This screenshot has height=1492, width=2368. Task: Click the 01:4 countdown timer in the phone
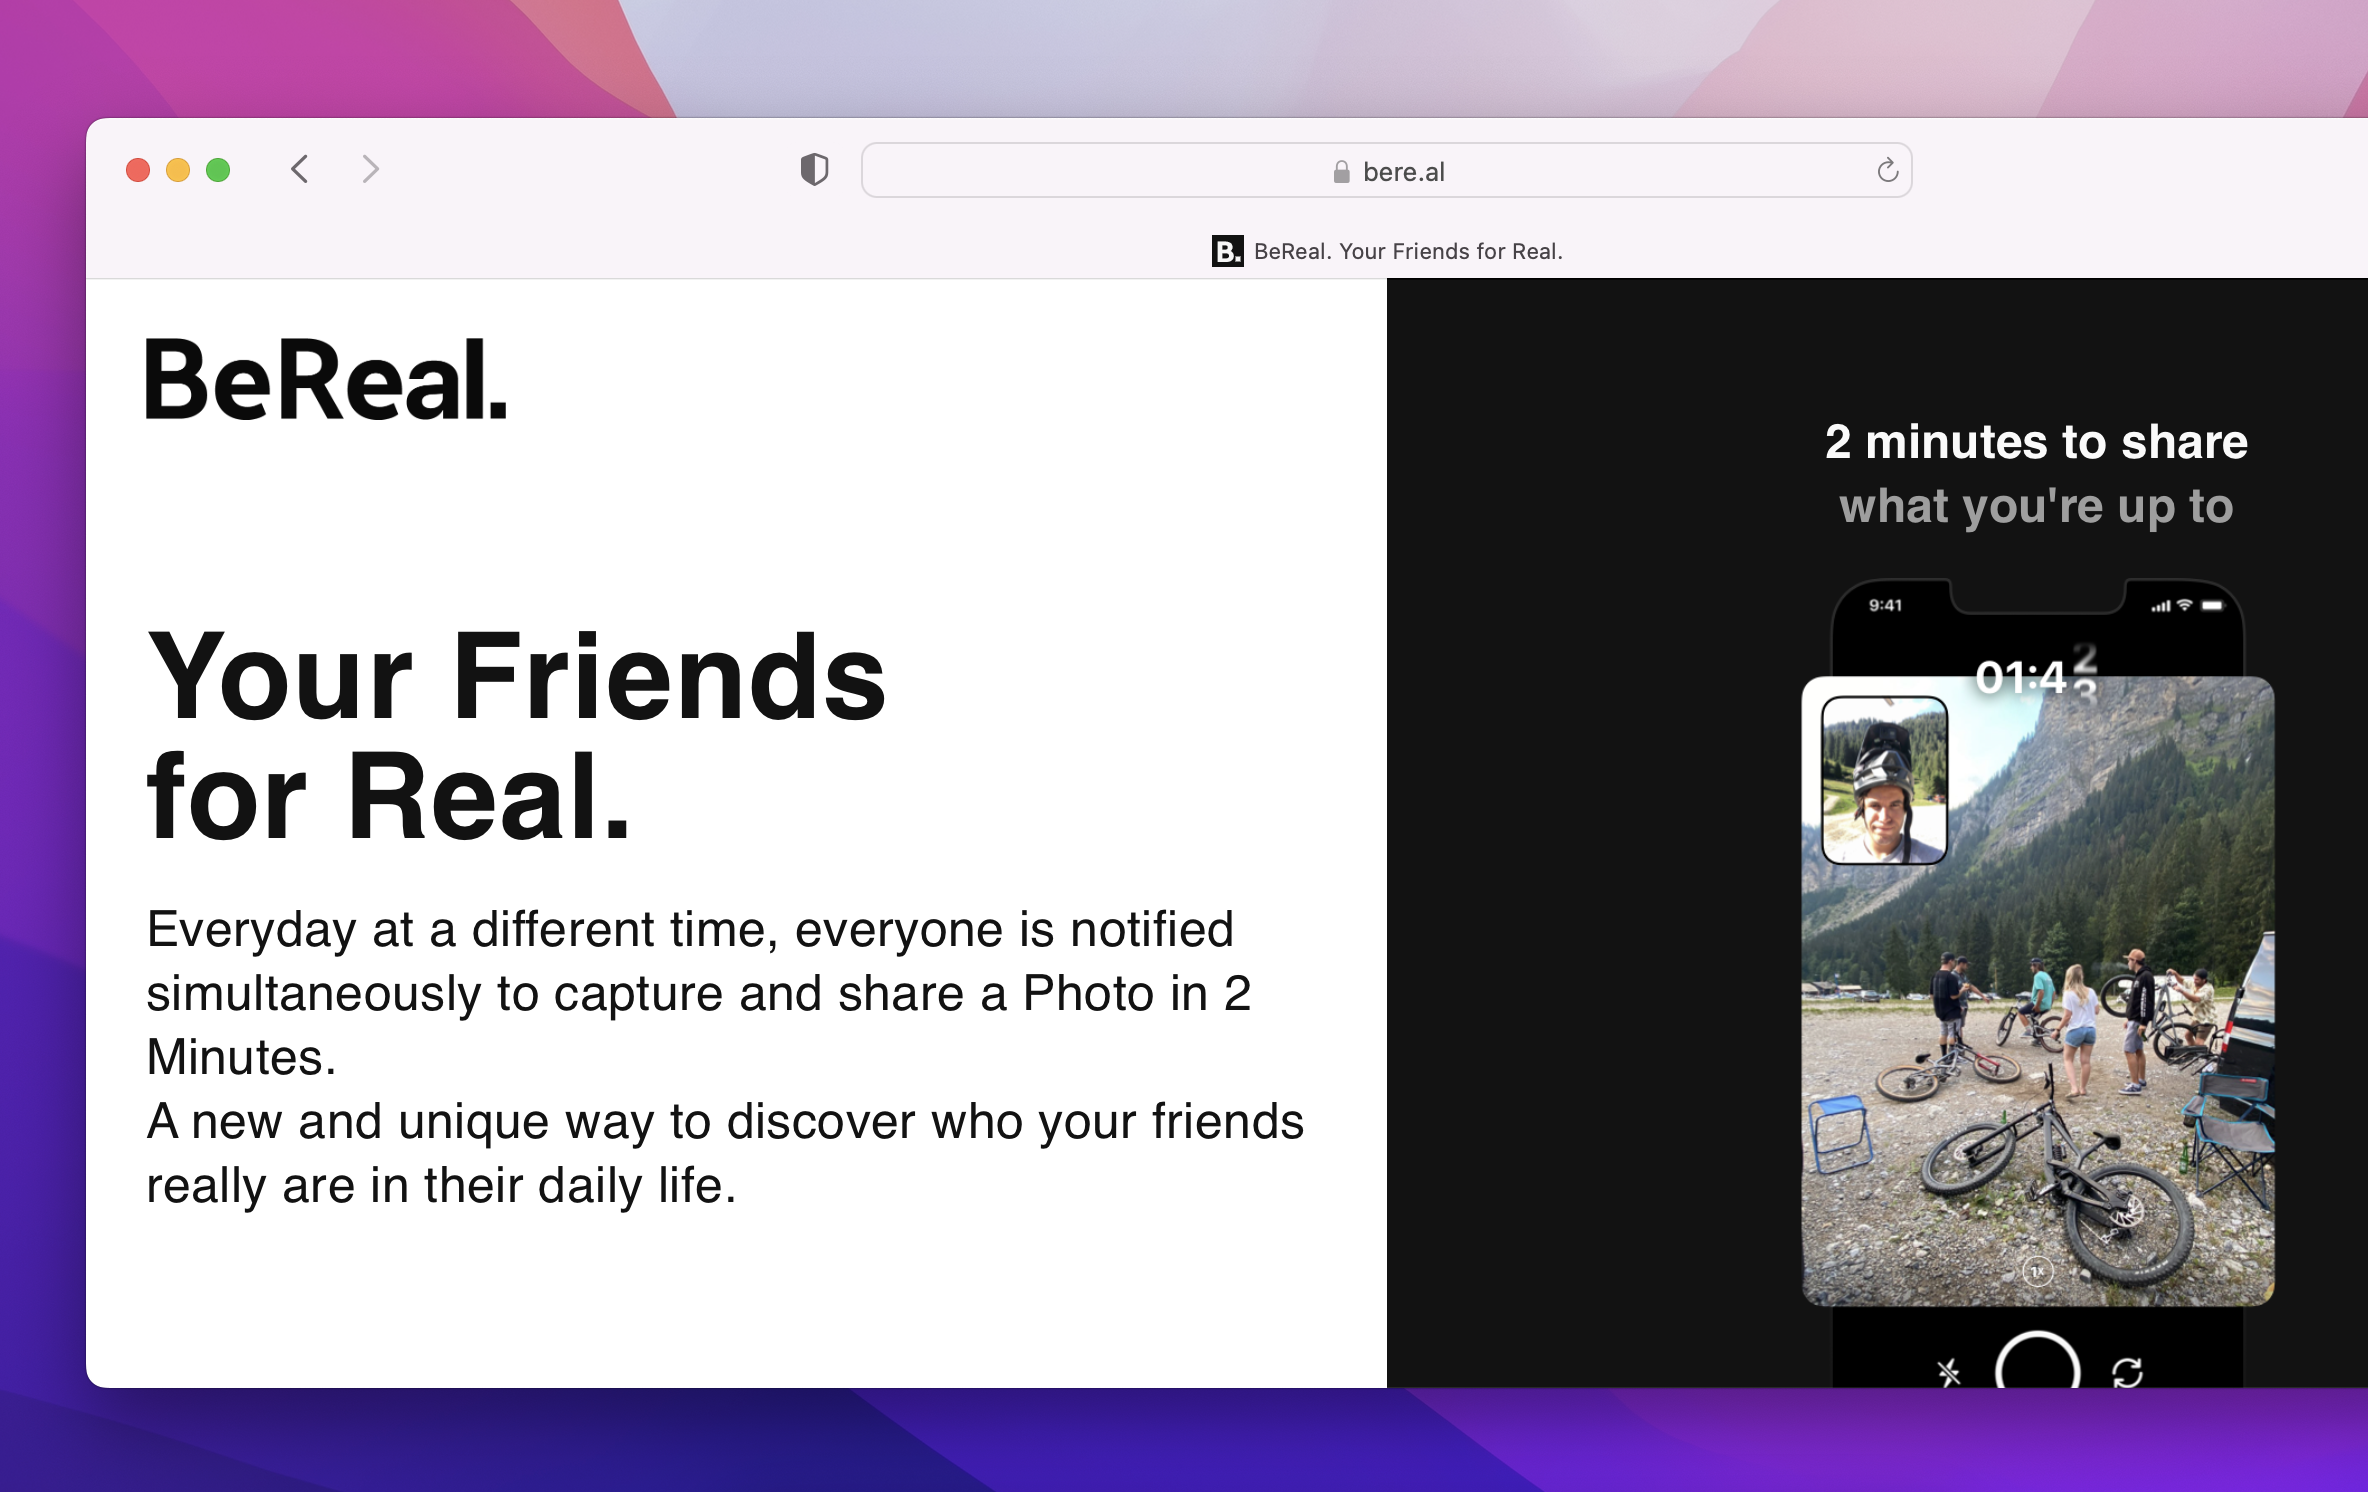click(2036, 676)
